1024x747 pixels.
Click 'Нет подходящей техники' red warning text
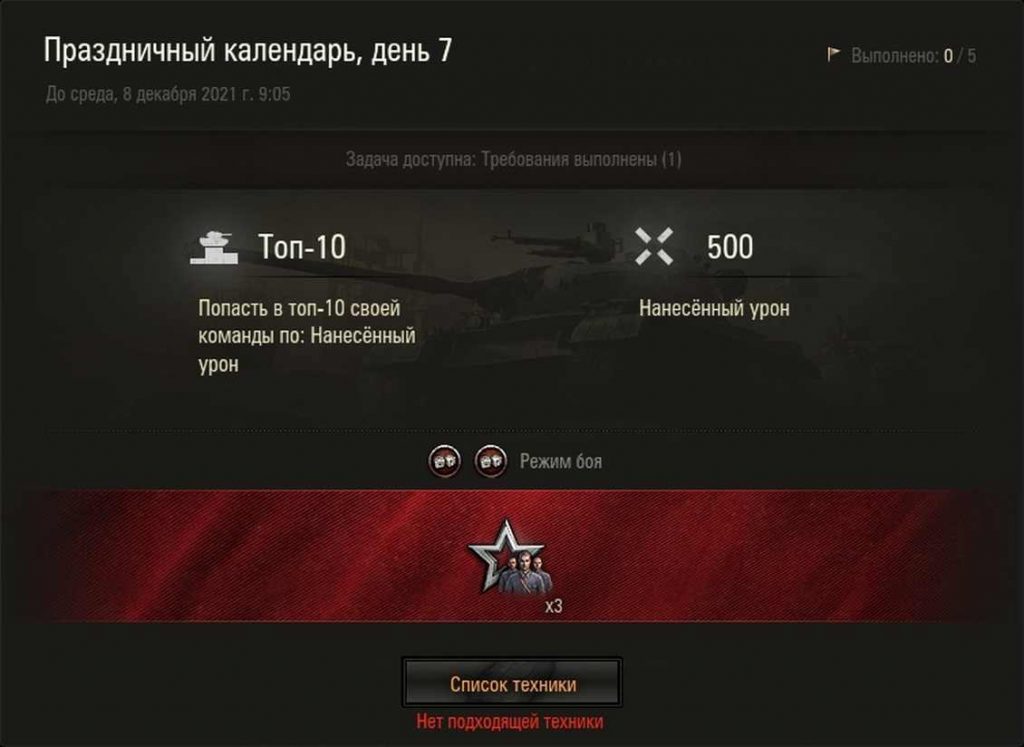tap(509, 722)
